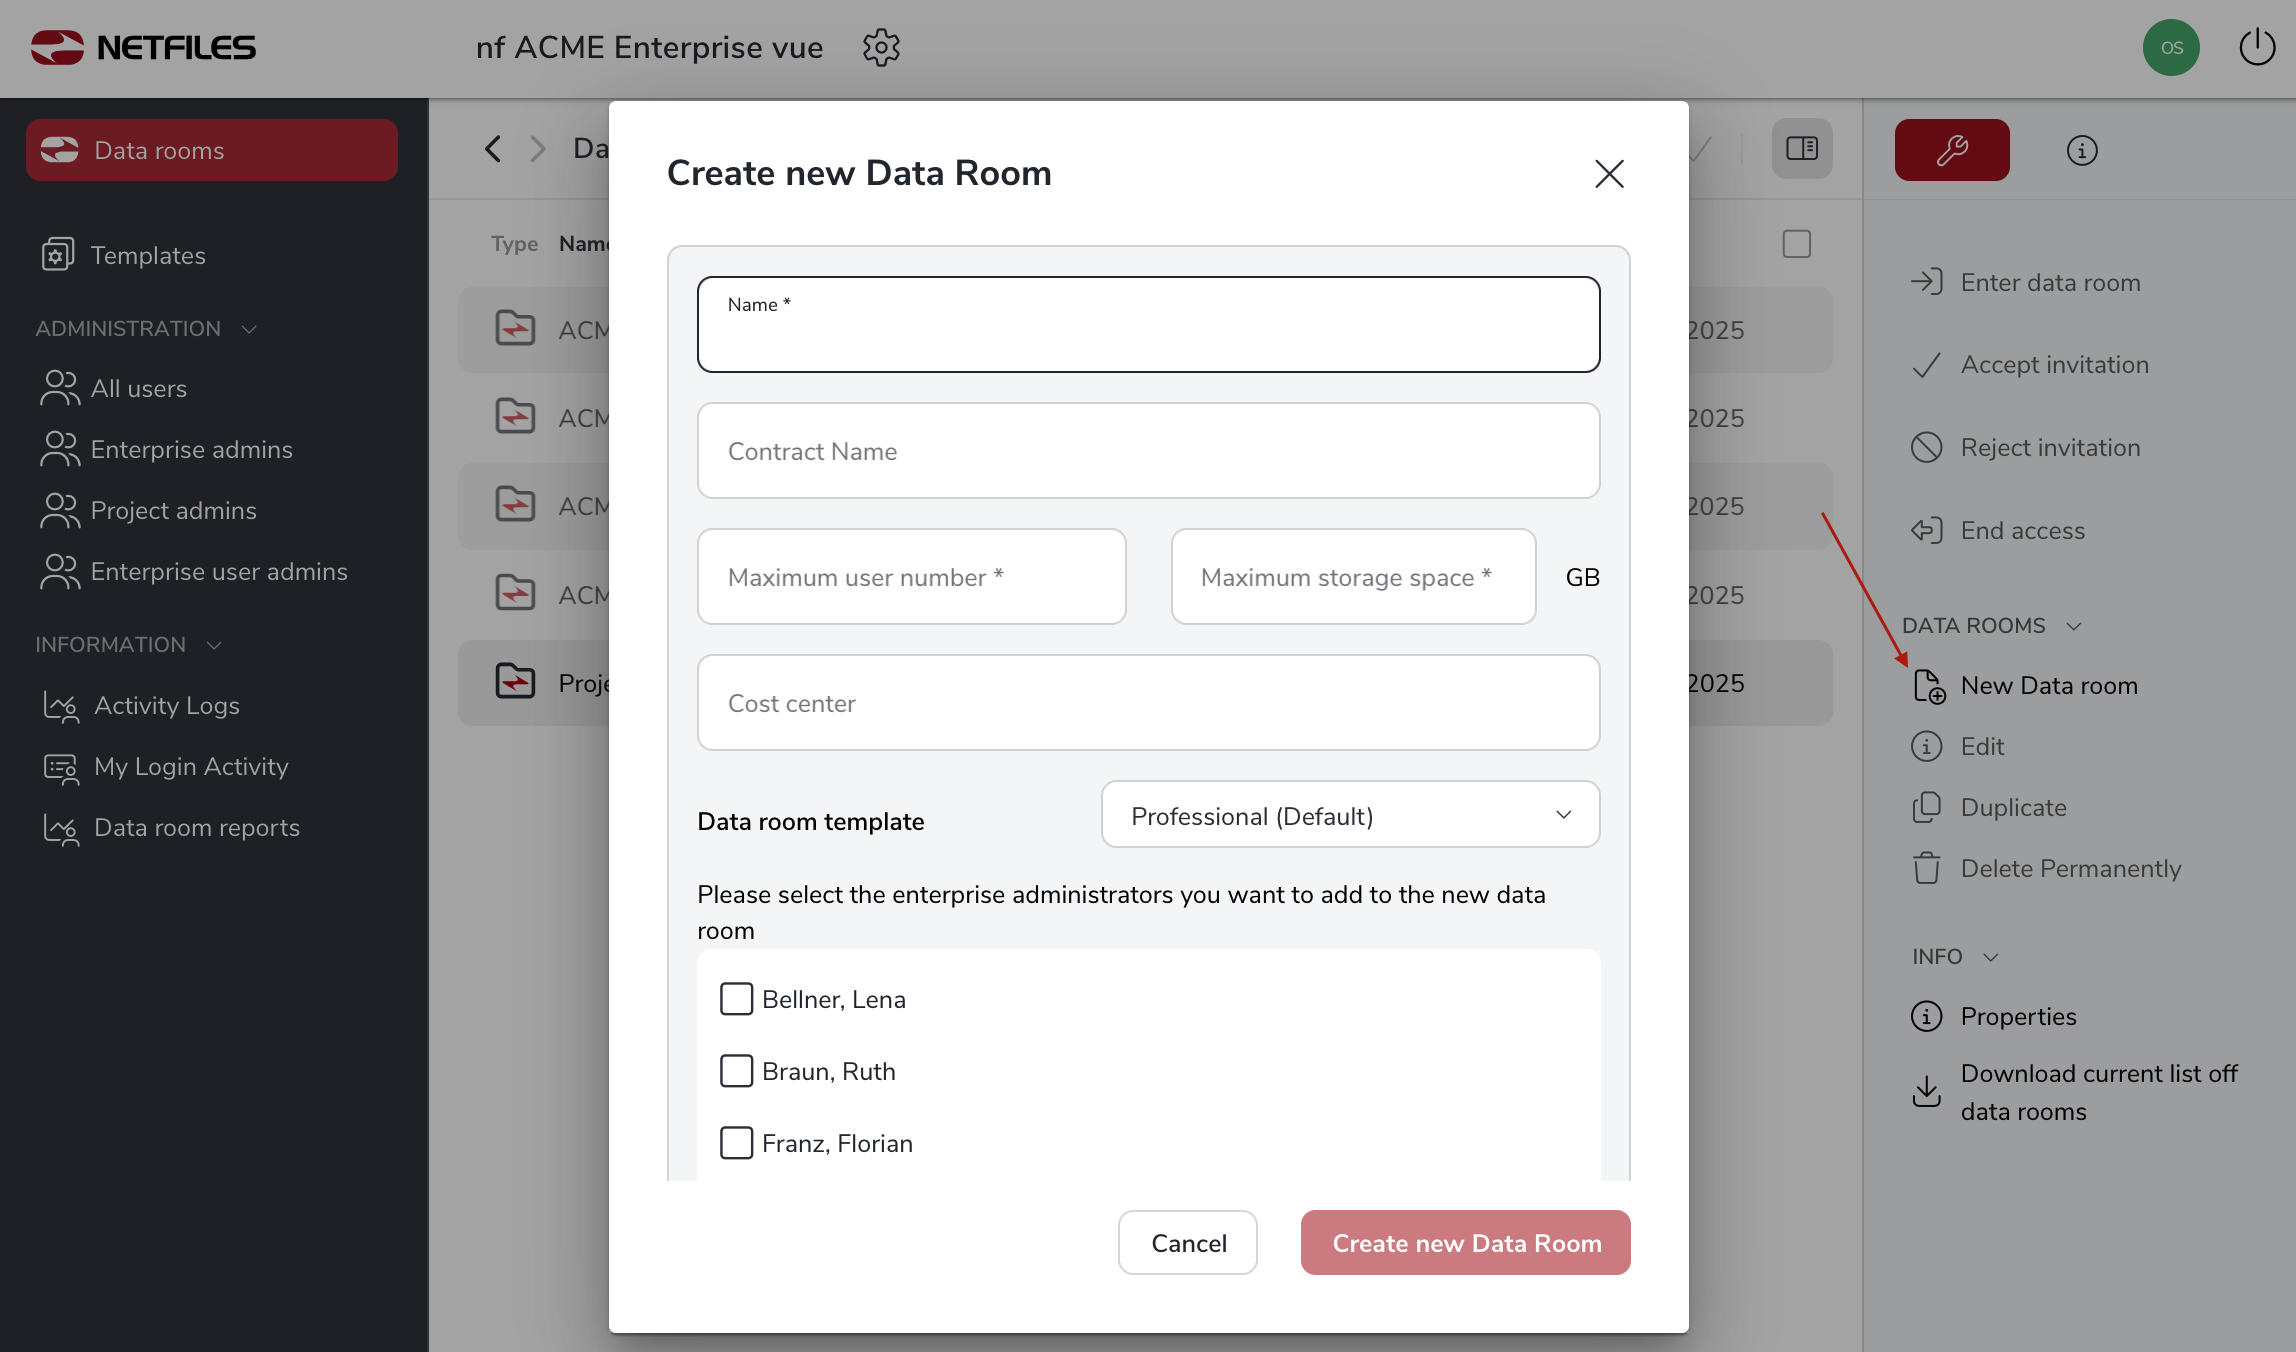This screenshot has height=1352, width=2296.
Task: Open Activity Logs in the sidebar
Action: [x=166, y=706]
